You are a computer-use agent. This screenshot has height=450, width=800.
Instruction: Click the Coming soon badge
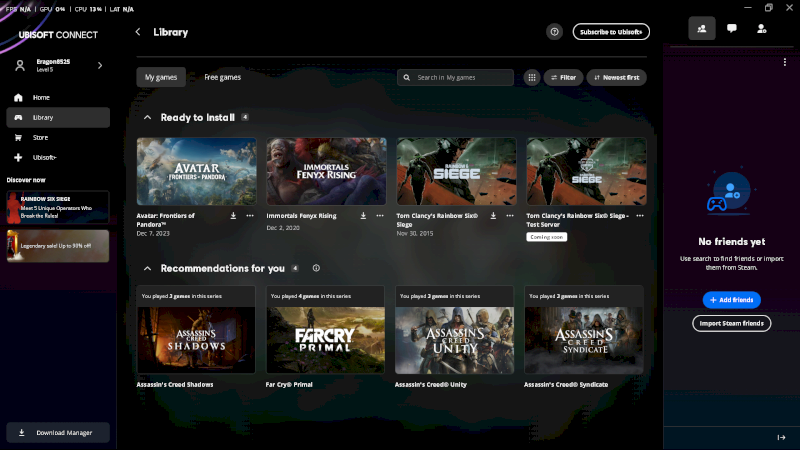pyautogui.click(x=546, y=237)
